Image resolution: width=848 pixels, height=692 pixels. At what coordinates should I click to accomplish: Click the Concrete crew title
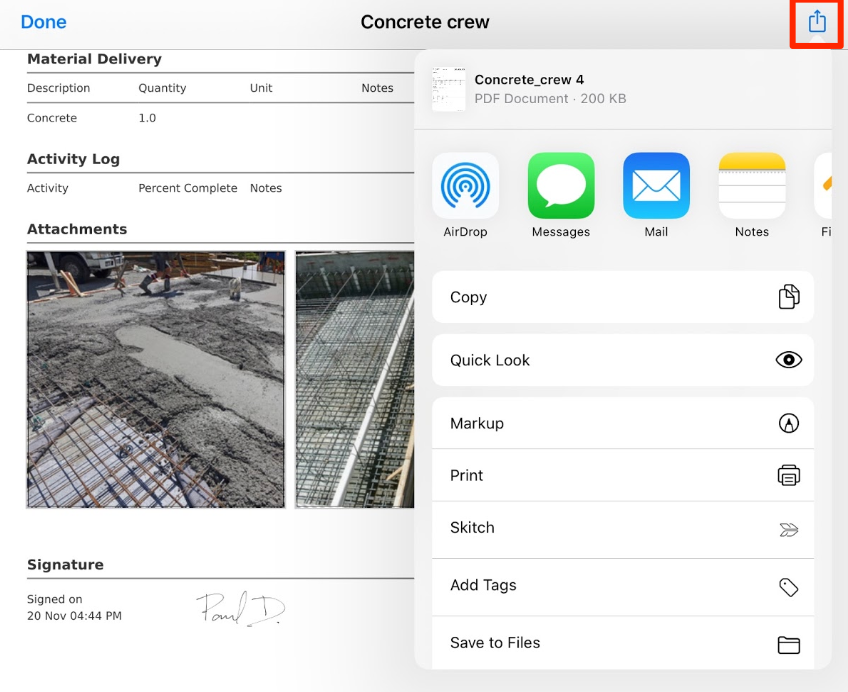coord(425,22)
